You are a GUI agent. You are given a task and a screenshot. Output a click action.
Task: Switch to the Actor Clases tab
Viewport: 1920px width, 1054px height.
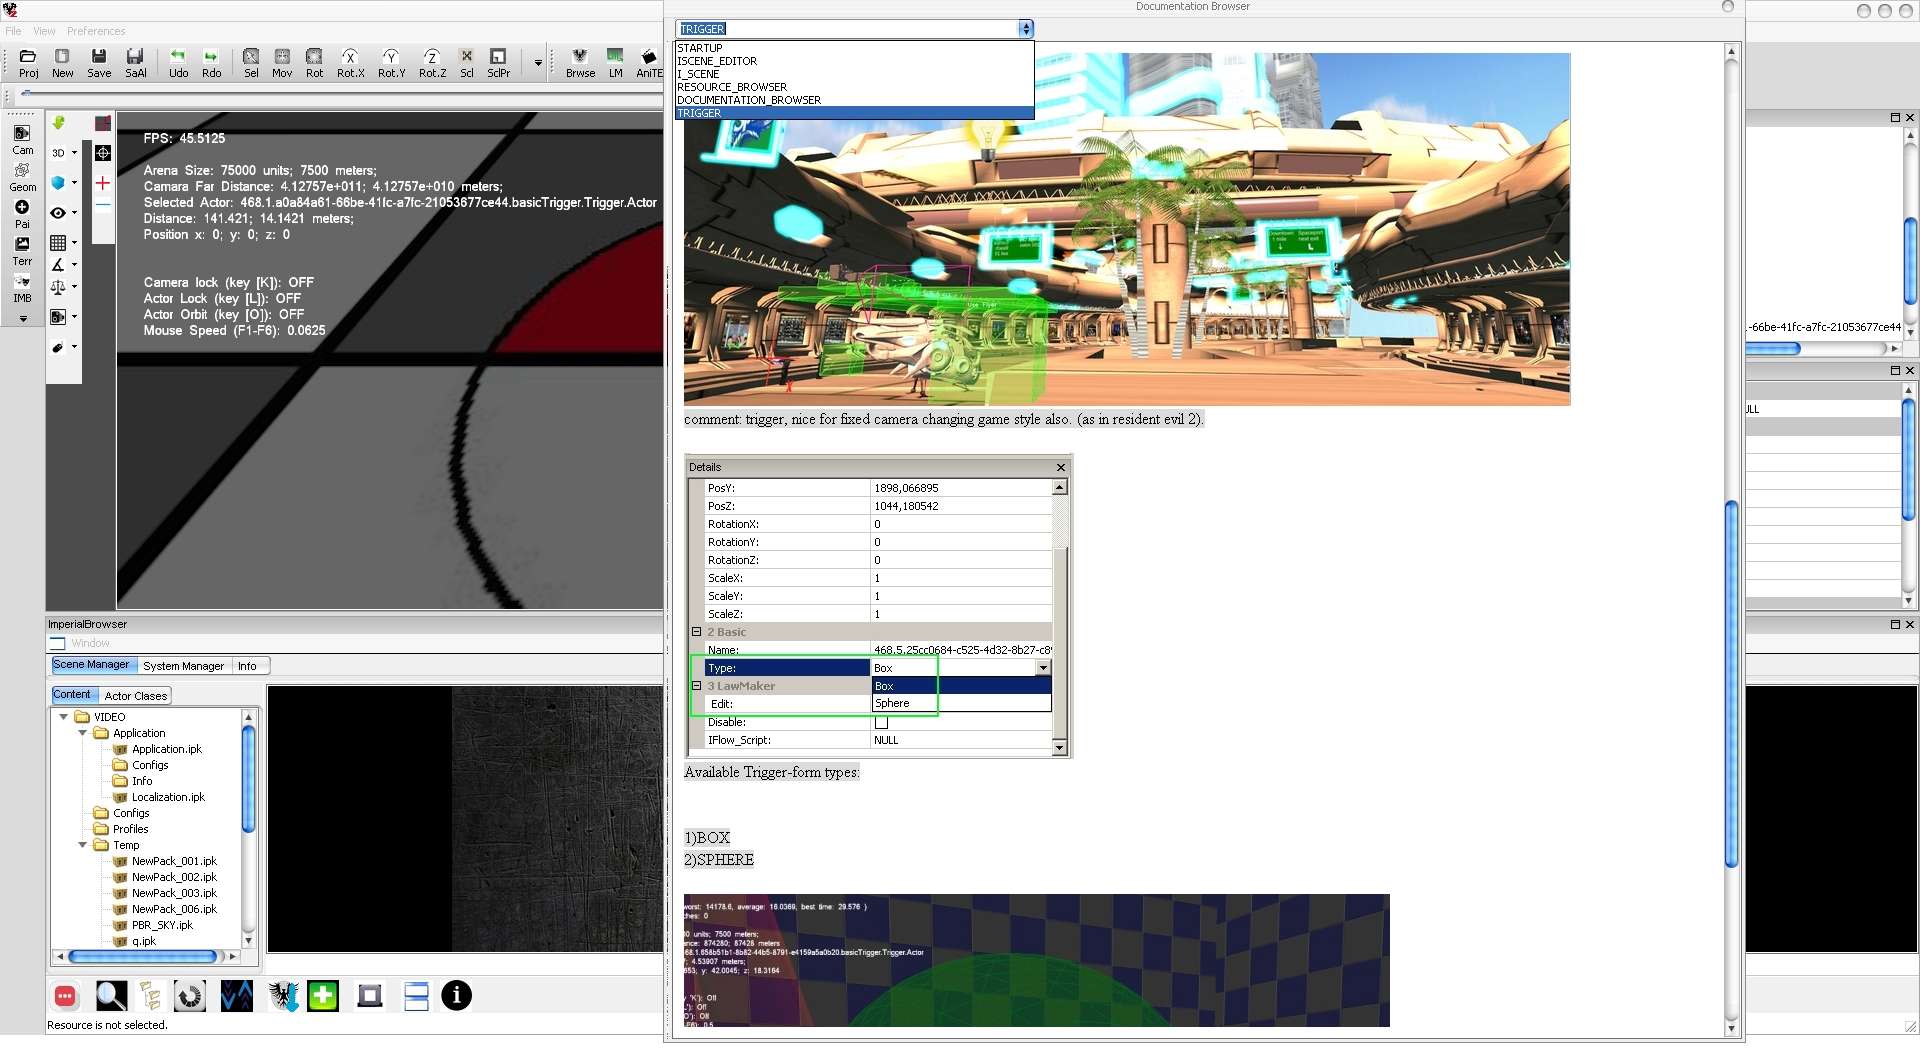pos(136,696)
